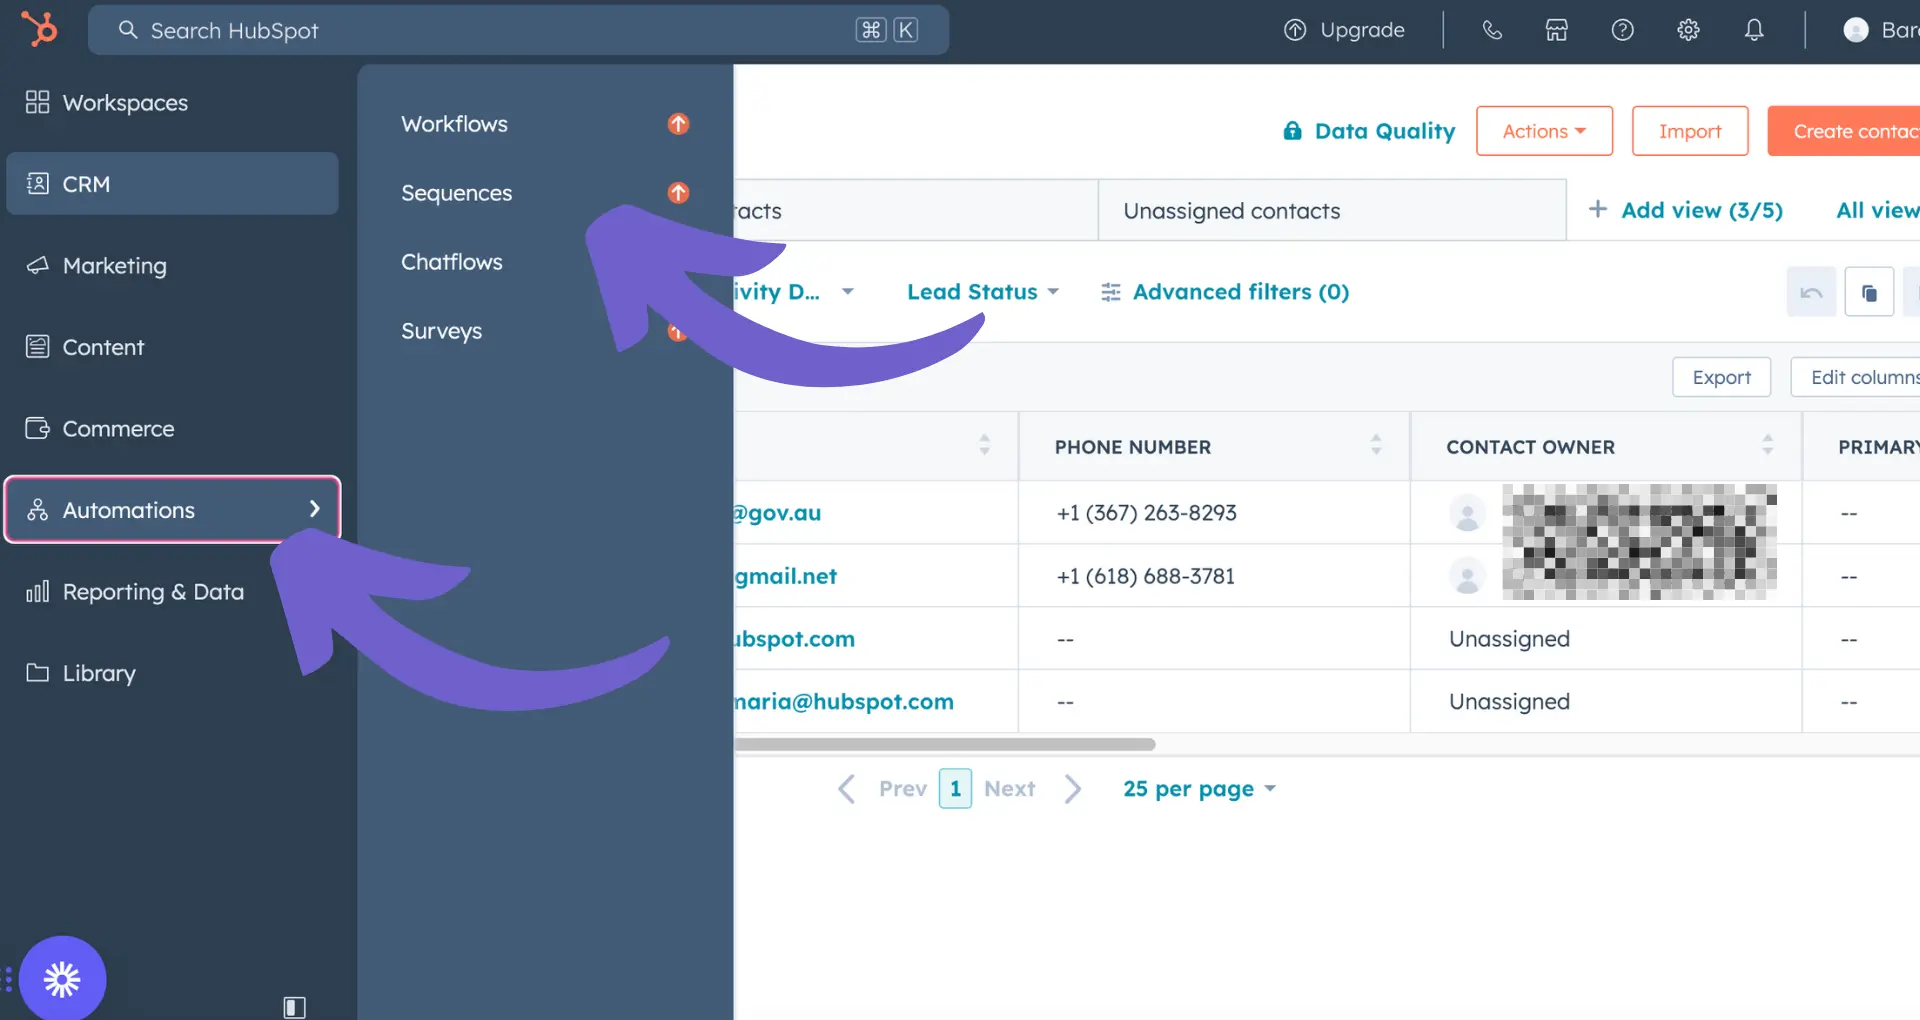Image resolution: width=1920 pixels, height=1020 pixels.
Task: Click the user avatar in top bar
Action: click(x=1856, y=30)
